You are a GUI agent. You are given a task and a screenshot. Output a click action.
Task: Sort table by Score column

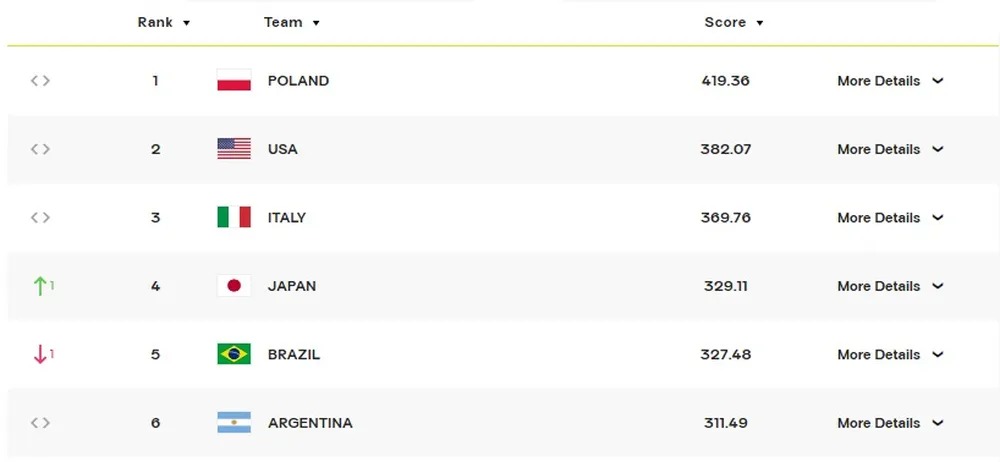pos(734,22)
